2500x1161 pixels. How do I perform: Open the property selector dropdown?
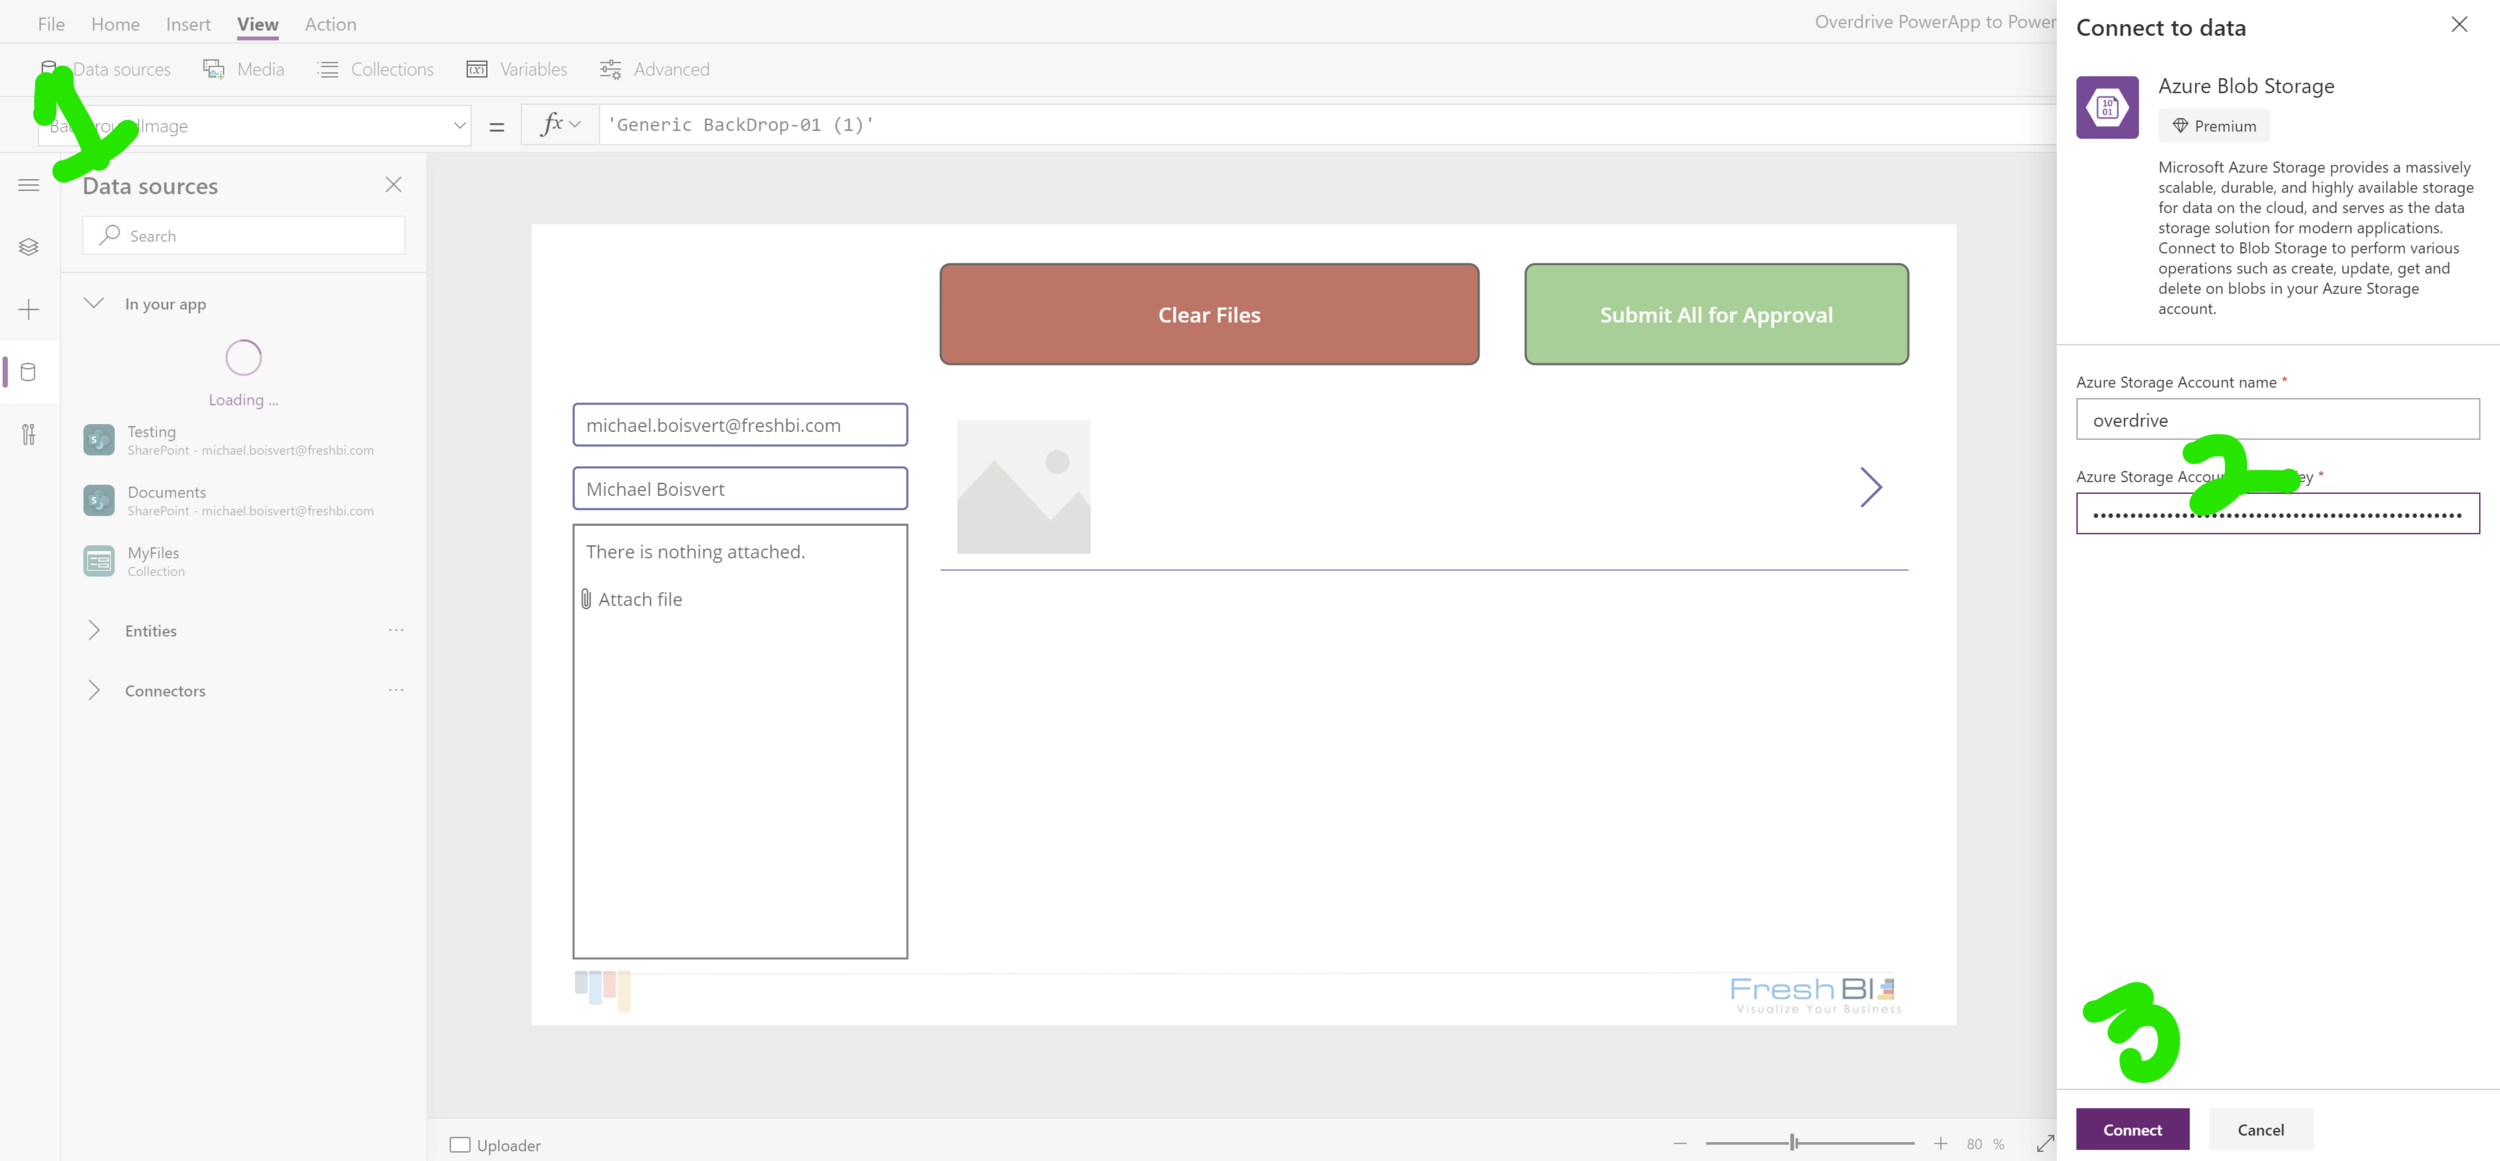coord(458,125)
